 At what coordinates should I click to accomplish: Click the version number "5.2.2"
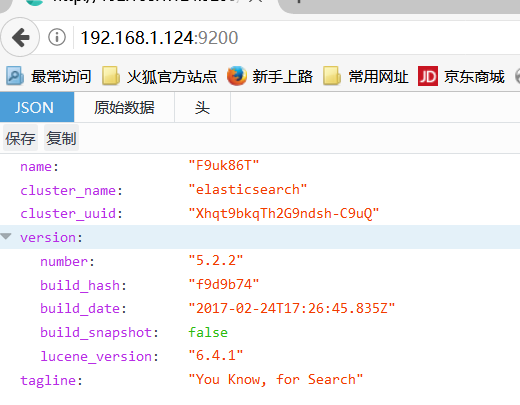[x=216, y=260]
